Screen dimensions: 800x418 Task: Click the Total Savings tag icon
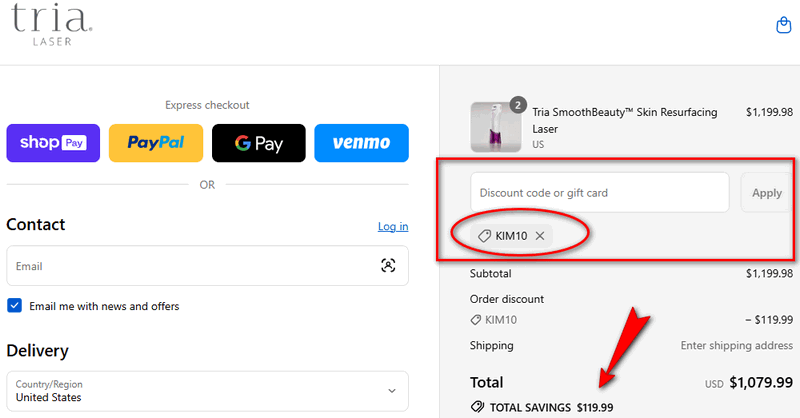(x=477, y=407)
